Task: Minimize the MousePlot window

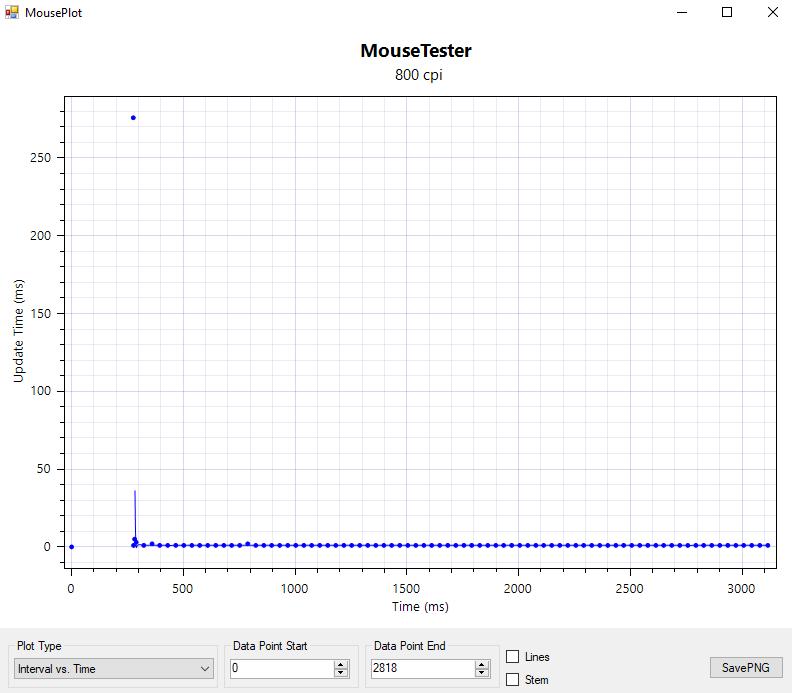Action: tap(682, 13)
